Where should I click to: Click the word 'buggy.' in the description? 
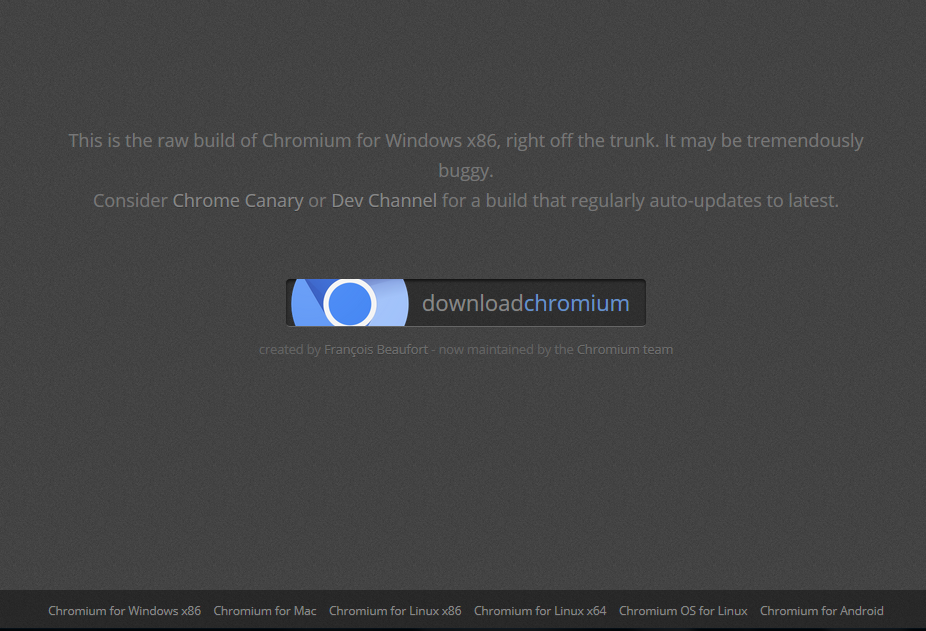[x=465, y=171]
